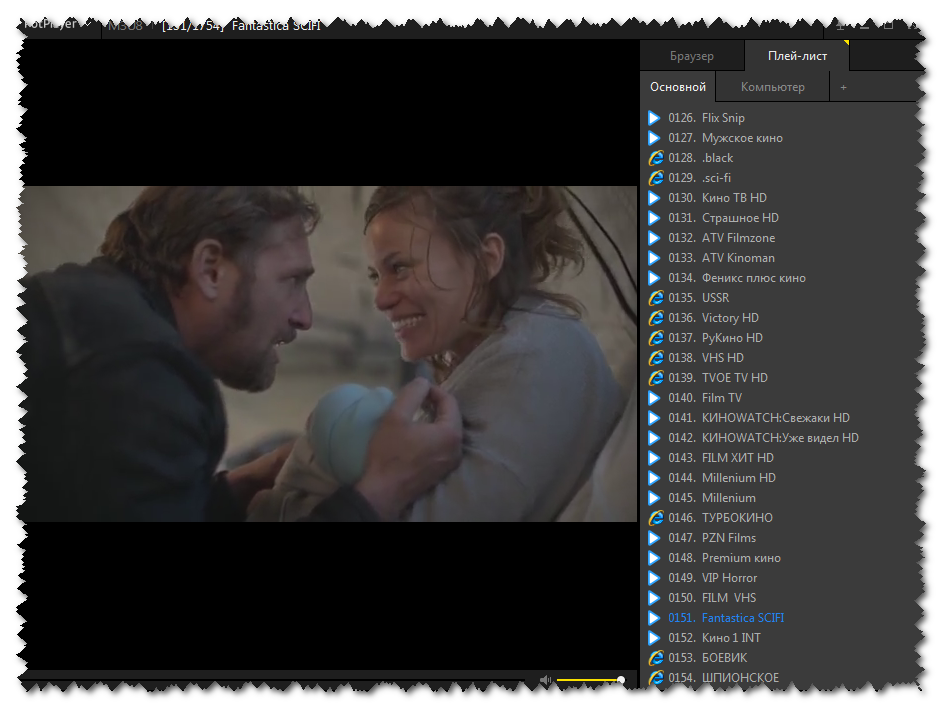
Task: Click the play icon beside Кино ТВ HD
Action: [x=654, y=198]
